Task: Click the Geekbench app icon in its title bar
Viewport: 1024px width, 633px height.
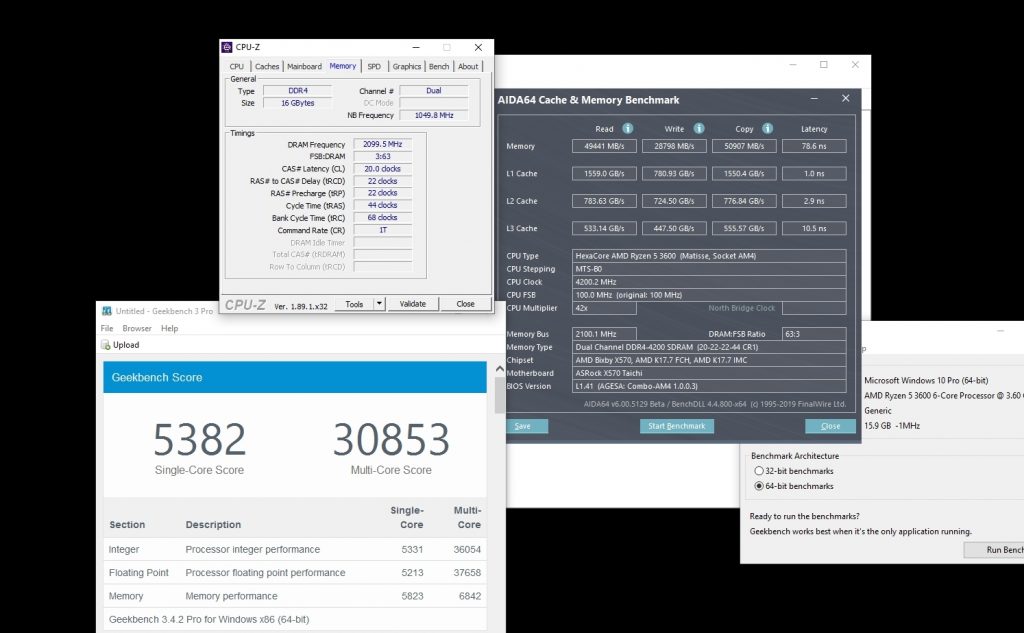Action: (x=106, y=311)
